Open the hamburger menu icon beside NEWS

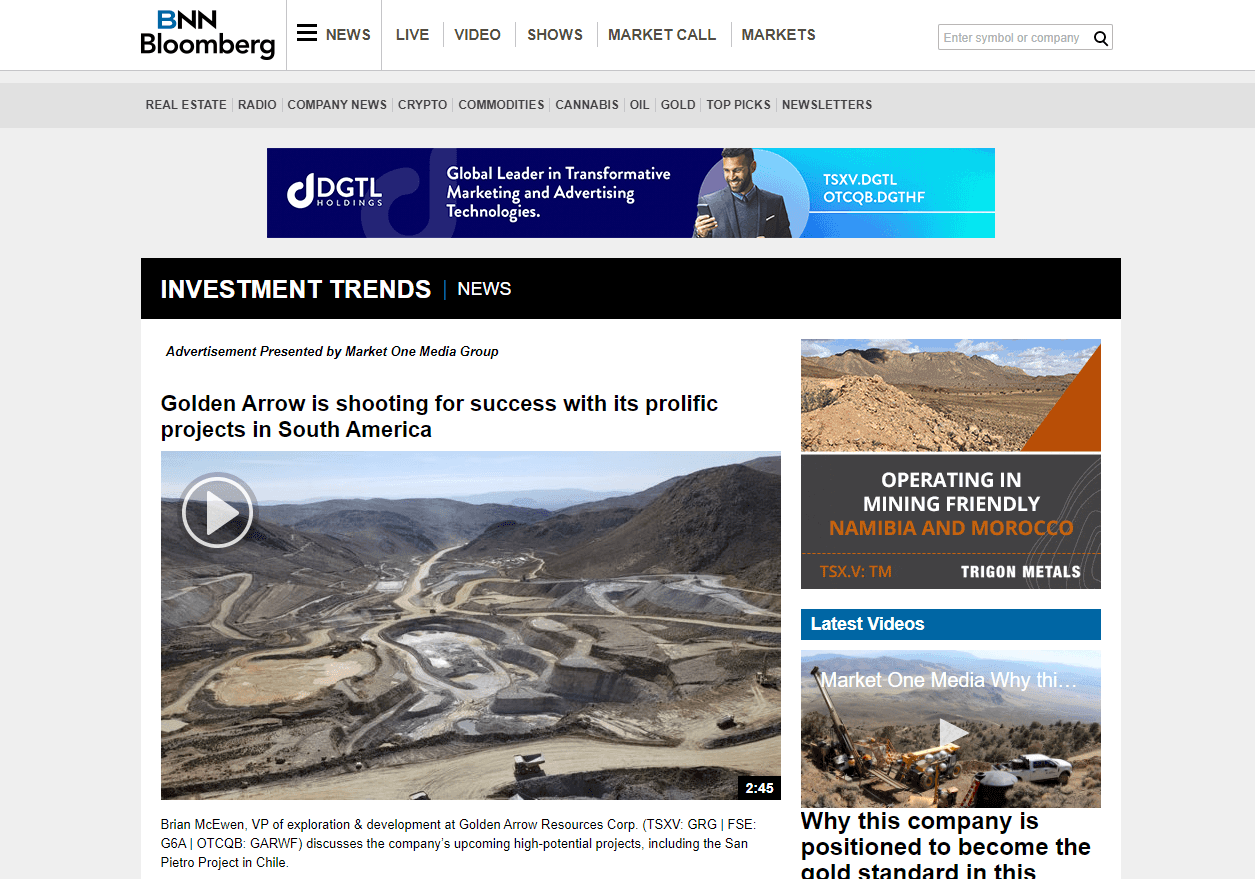[307, 33]
